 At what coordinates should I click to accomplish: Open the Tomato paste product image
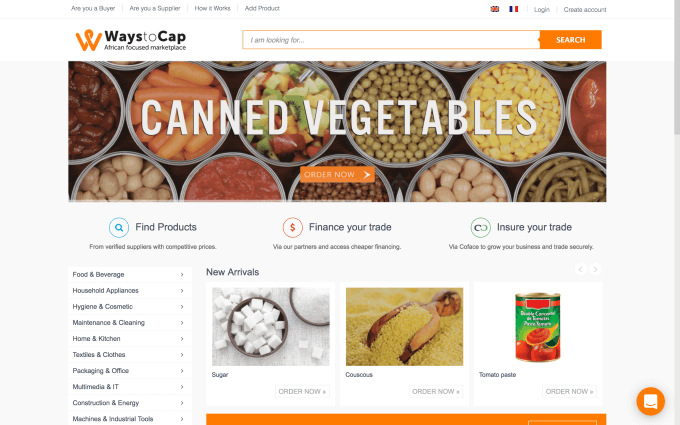pos(538,327)
